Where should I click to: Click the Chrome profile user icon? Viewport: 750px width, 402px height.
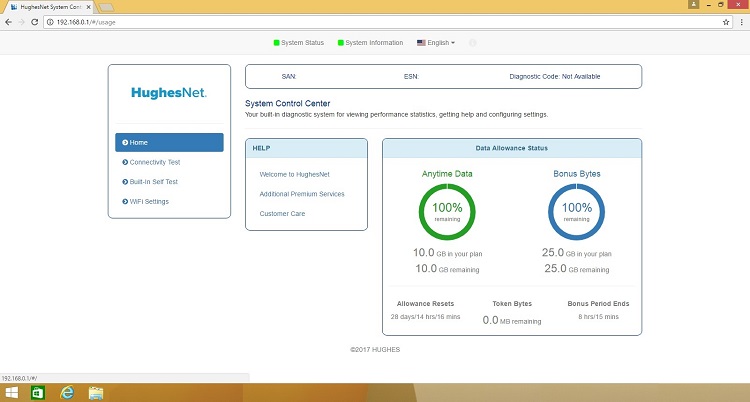coord(694,4)
